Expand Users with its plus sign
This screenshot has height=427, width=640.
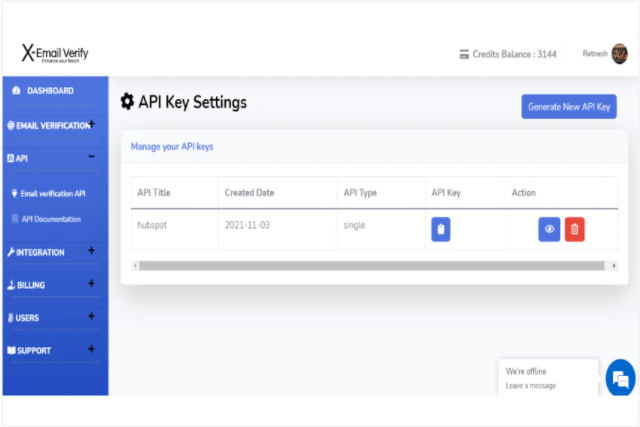coord(91,316)
